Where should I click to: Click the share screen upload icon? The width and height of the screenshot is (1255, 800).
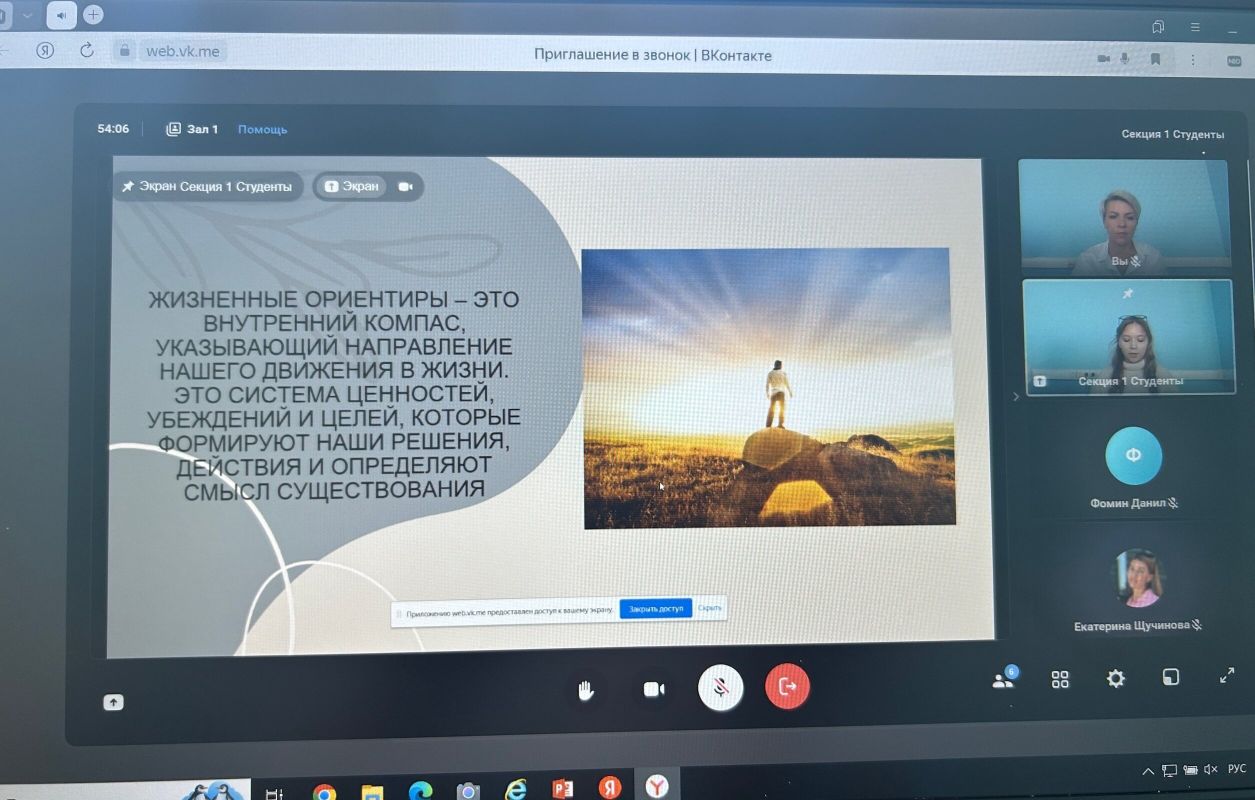113,702
